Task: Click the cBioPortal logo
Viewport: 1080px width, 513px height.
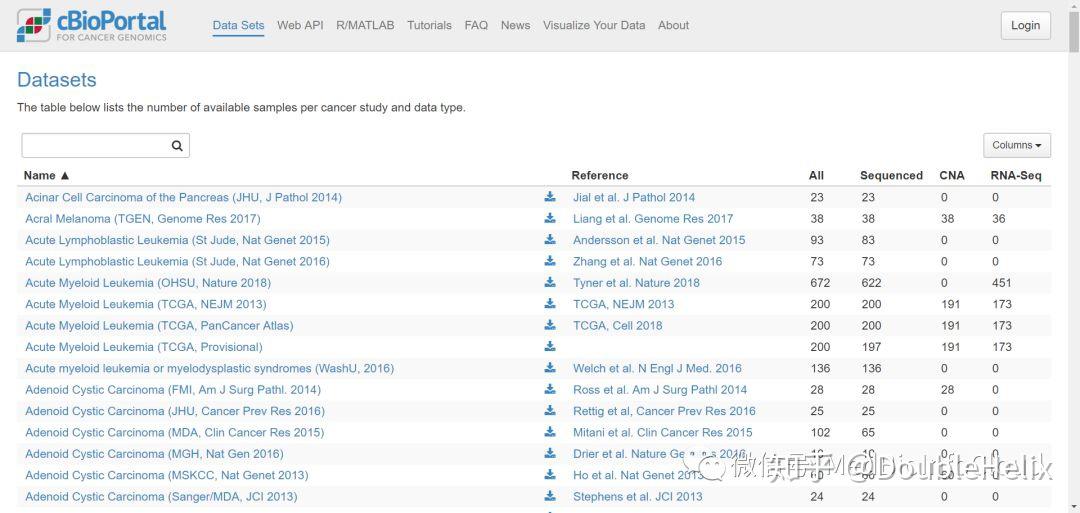Action: tap(92, 25)
